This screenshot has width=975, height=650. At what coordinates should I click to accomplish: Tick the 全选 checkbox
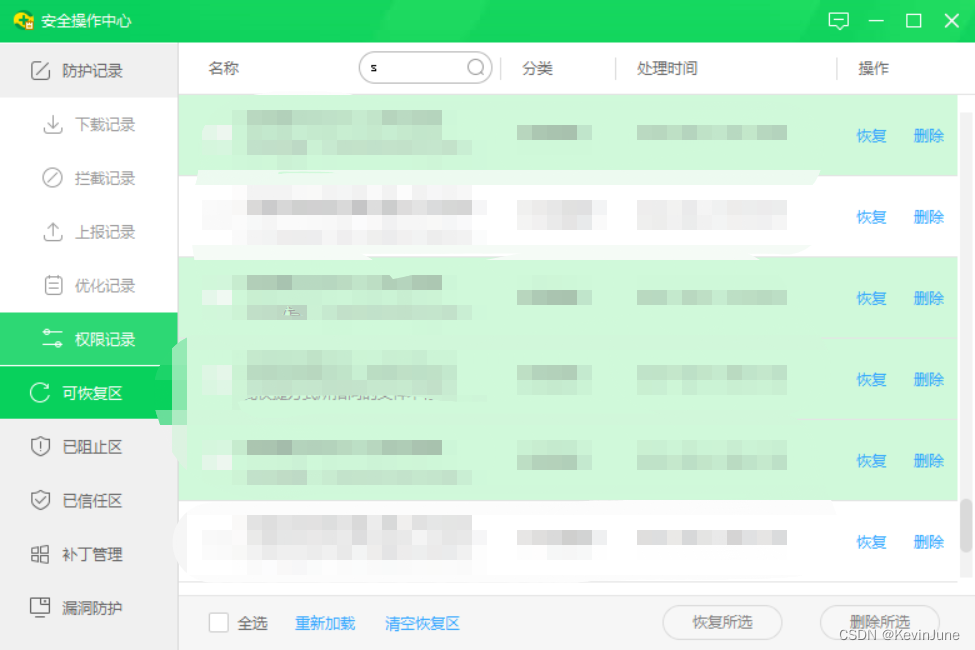point(218,622)
